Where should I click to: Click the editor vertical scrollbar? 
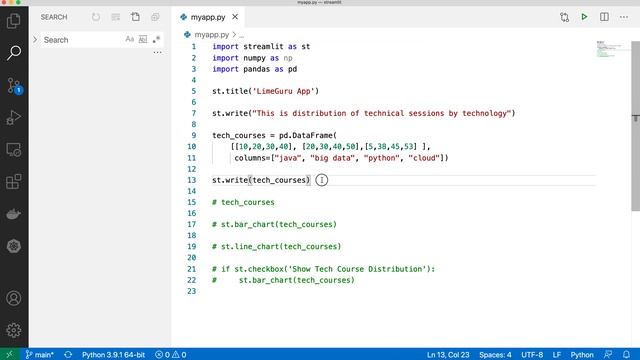tap(636, 126)
